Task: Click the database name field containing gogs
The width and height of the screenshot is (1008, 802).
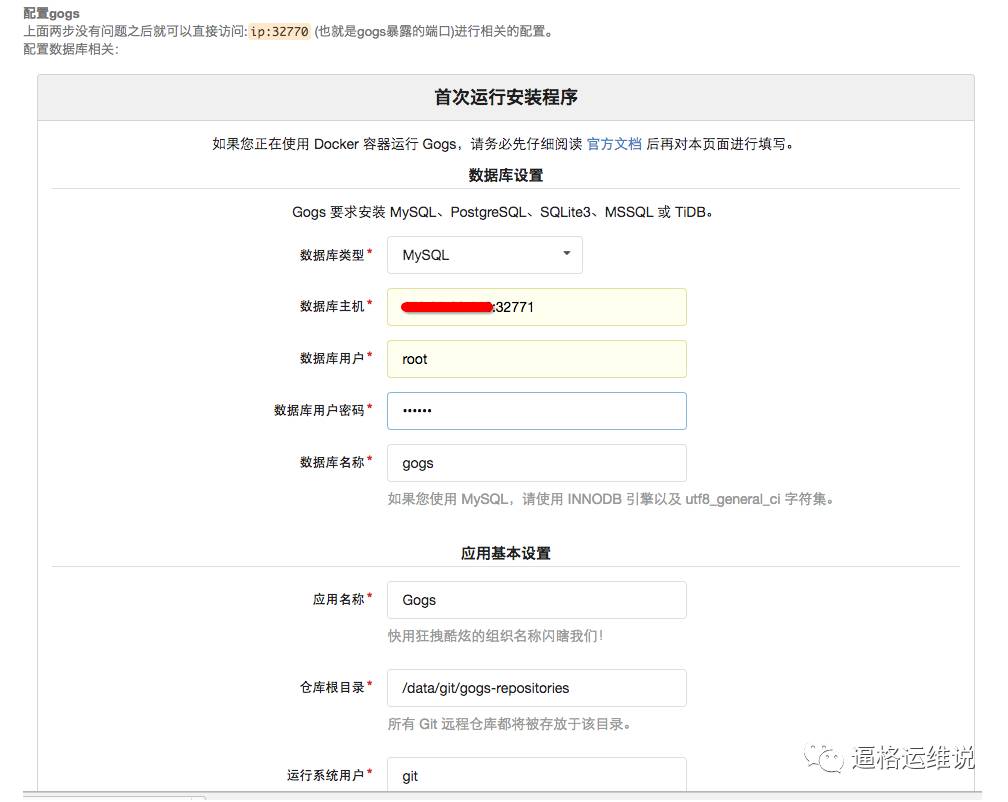Action: point(537,463)
